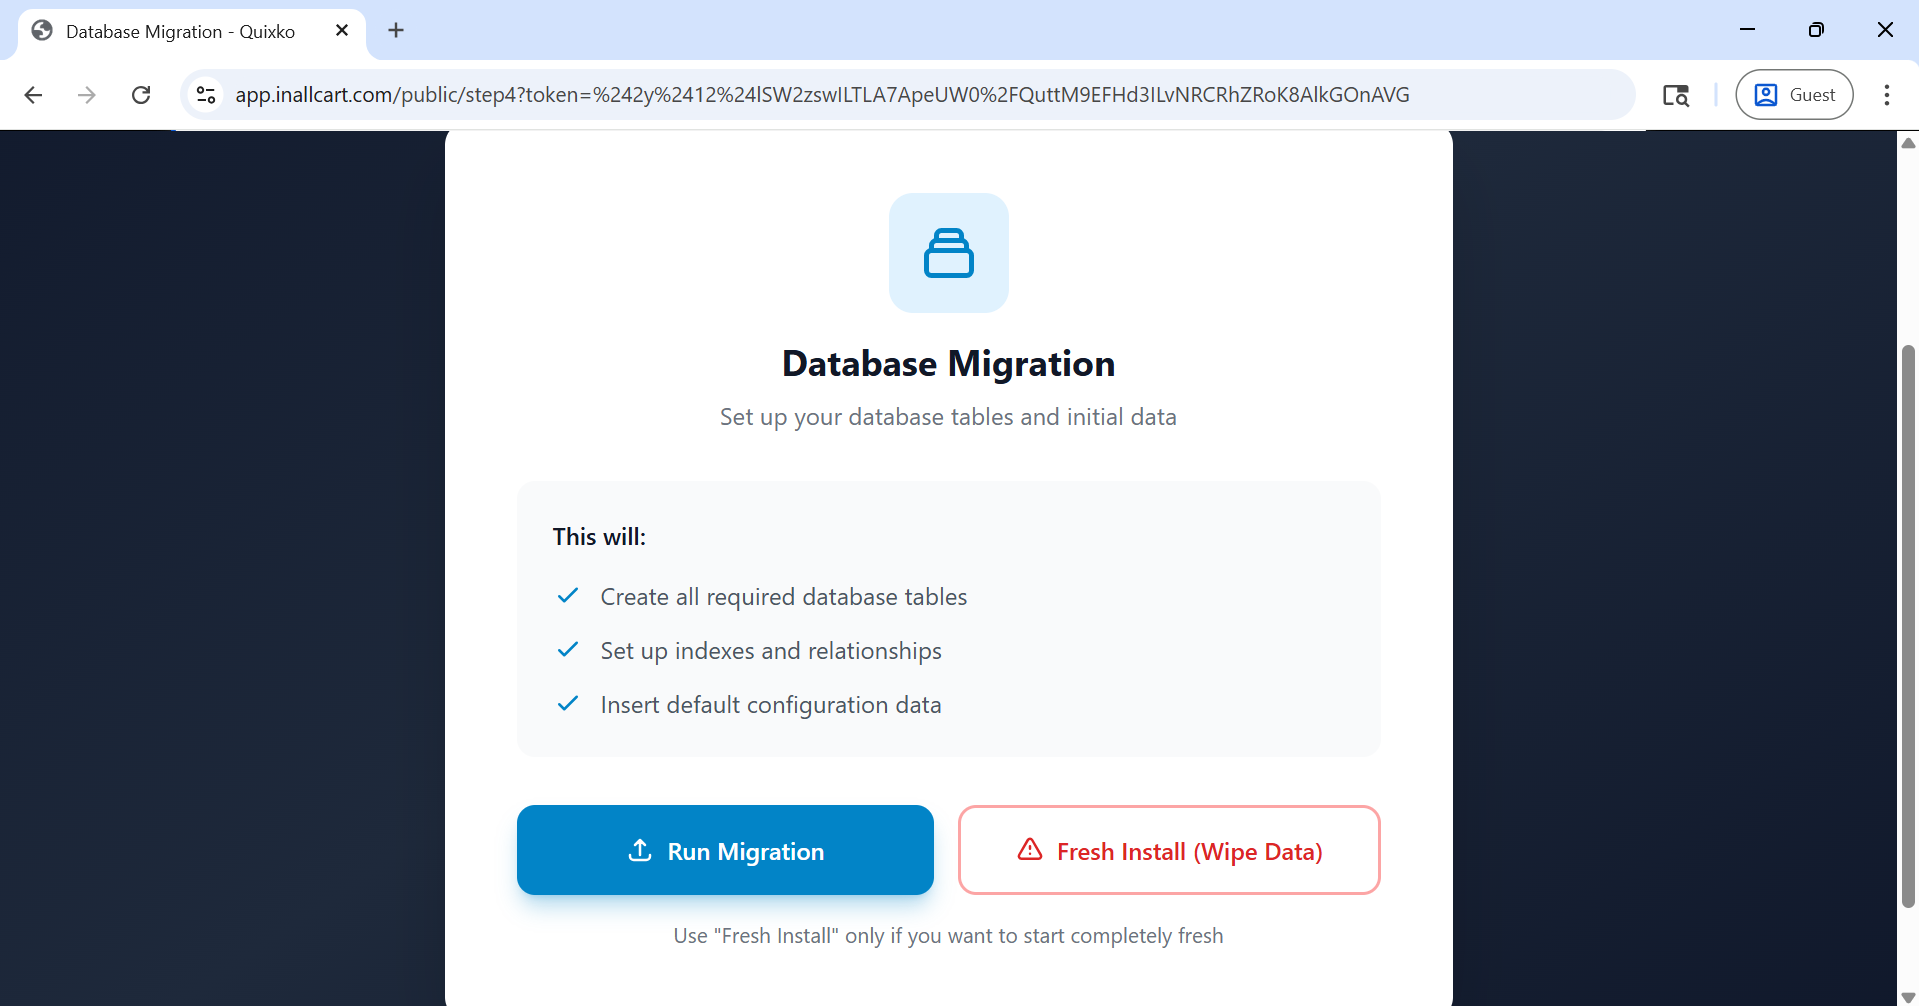
Task: Open the Guest profile button
Action: point(1795,95)
